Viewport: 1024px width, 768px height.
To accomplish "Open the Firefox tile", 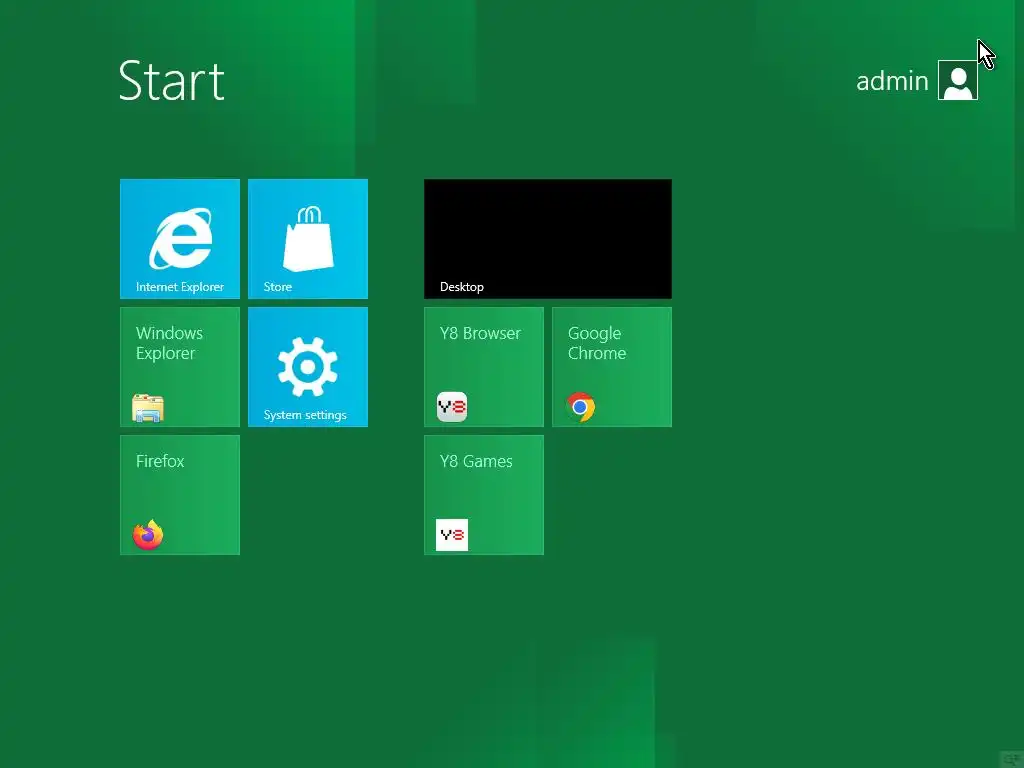I will coord(180,495).
